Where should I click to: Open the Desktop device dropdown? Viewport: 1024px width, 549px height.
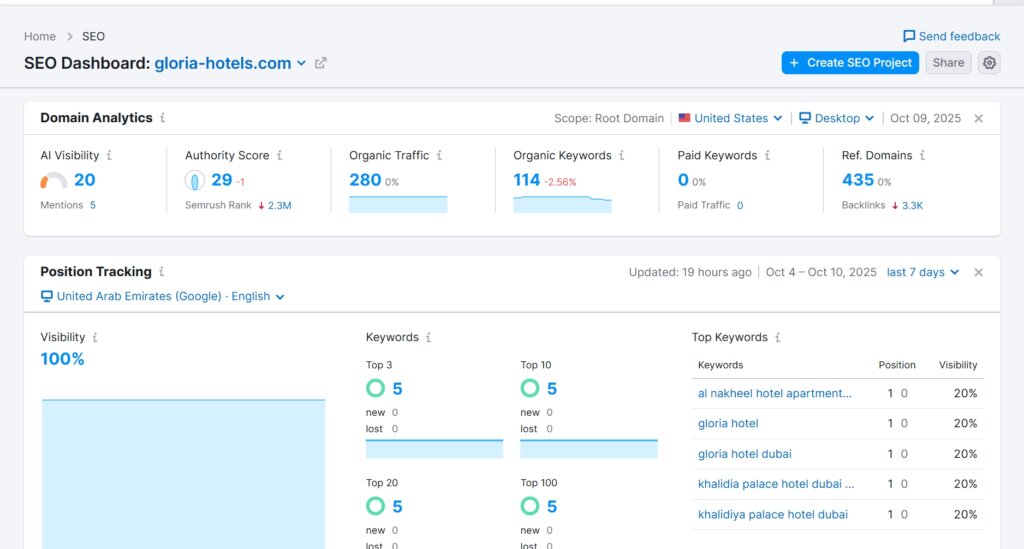point(837,118)
